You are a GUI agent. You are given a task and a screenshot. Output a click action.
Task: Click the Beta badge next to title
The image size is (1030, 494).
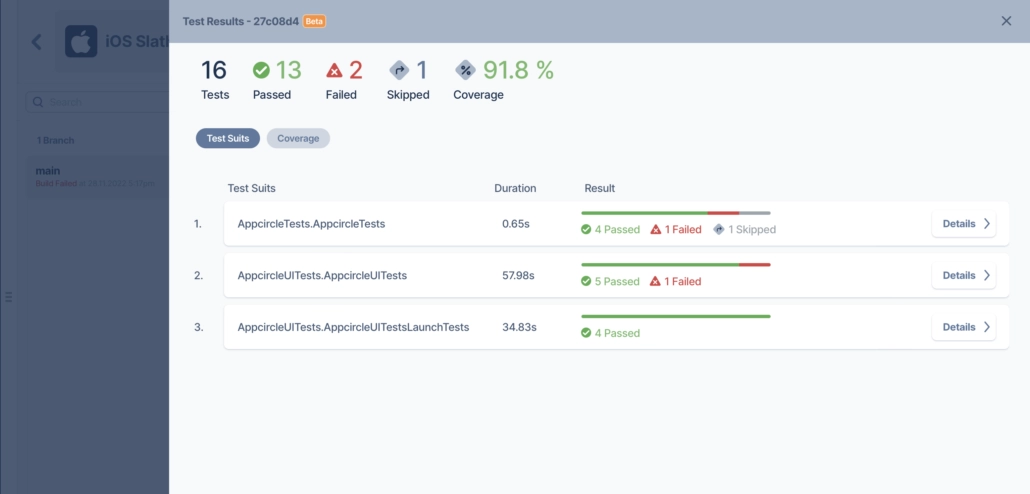[315, 21]
